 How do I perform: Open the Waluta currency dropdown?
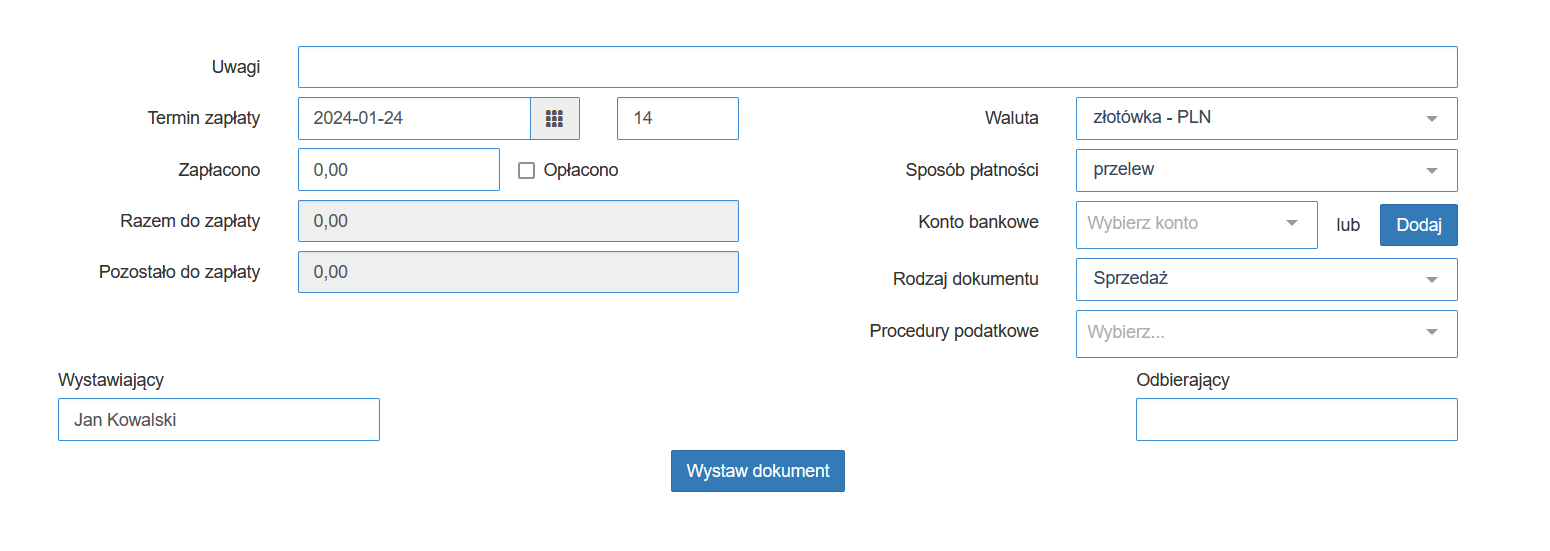(x=1266, y=118)
